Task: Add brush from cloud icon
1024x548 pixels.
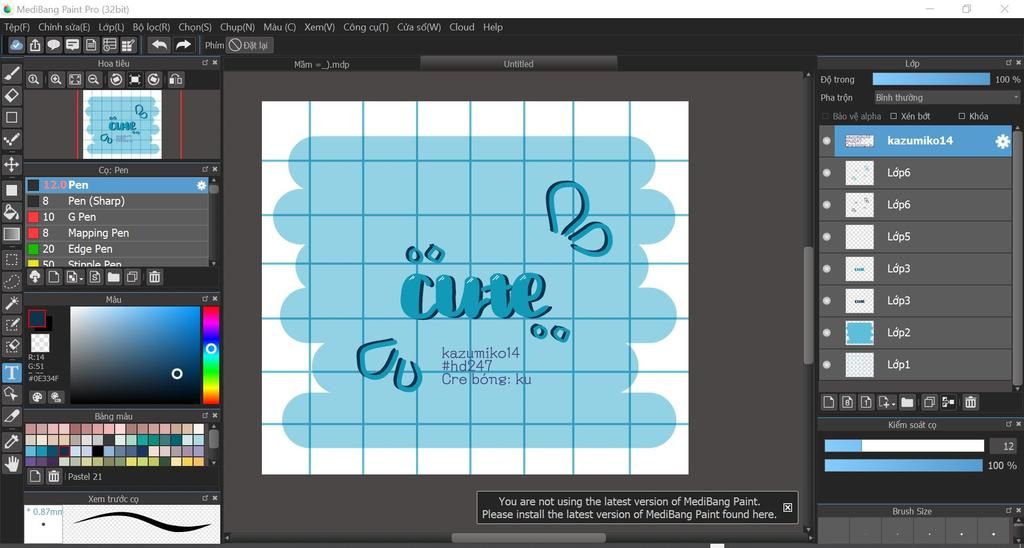Action: point(35,277)
